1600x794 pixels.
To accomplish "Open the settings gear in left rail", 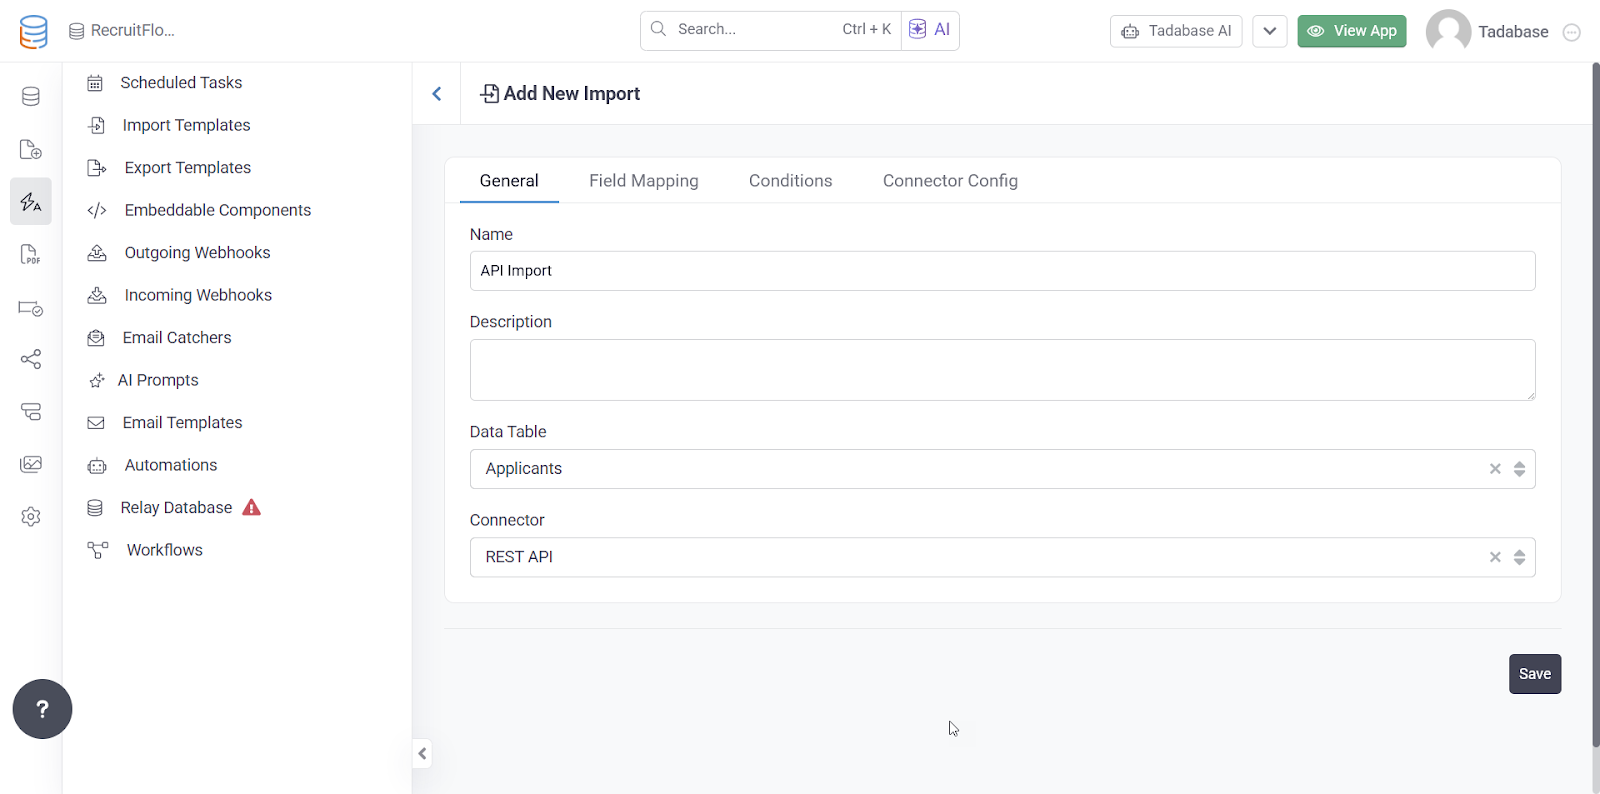I will point(31,517).
